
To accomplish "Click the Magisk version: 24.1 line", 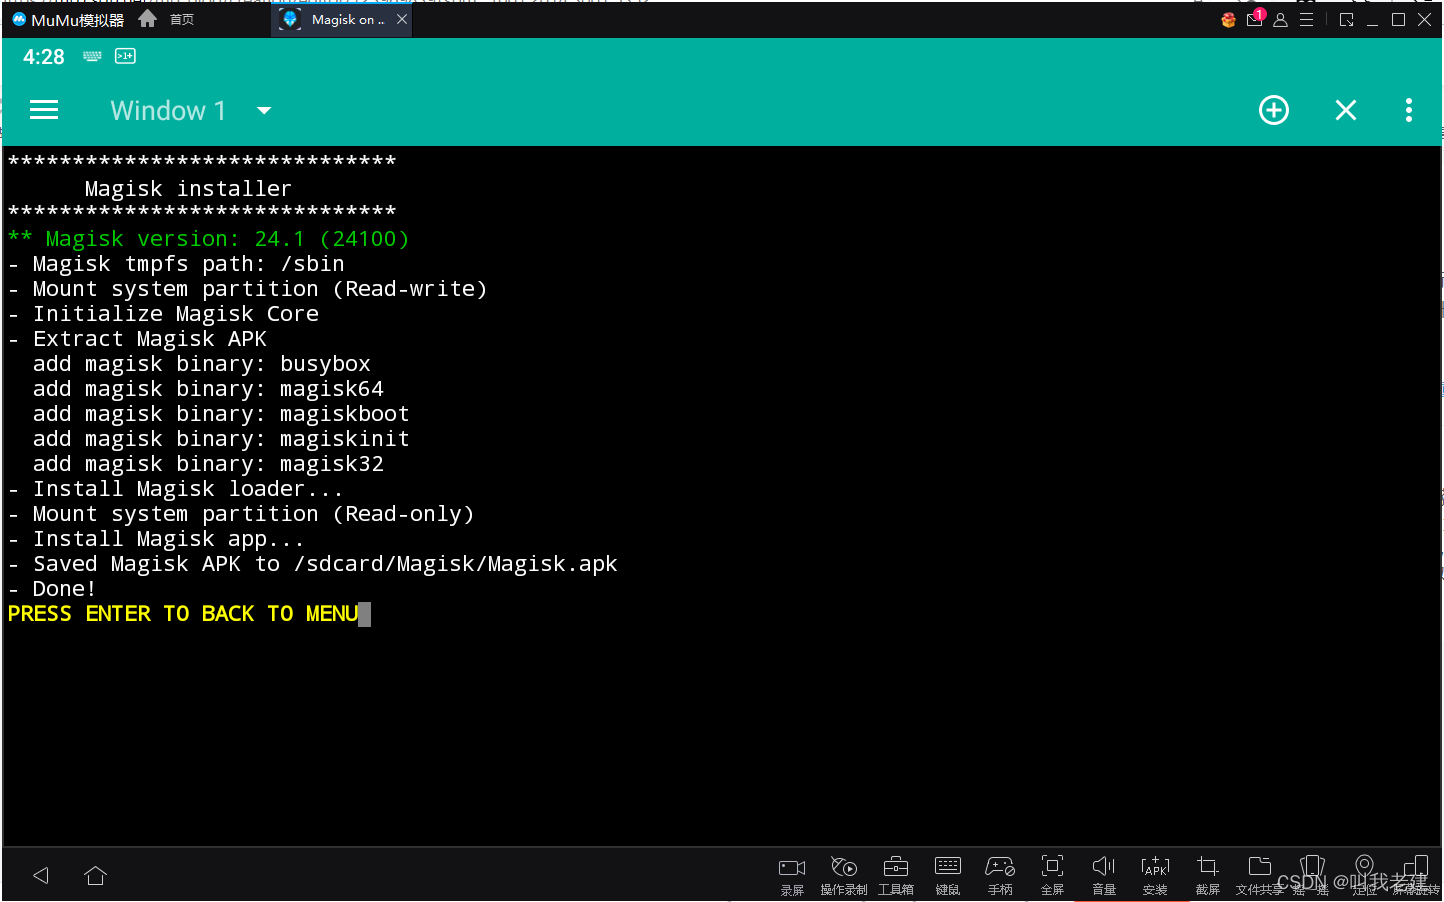I will click(x=208, y=239).
